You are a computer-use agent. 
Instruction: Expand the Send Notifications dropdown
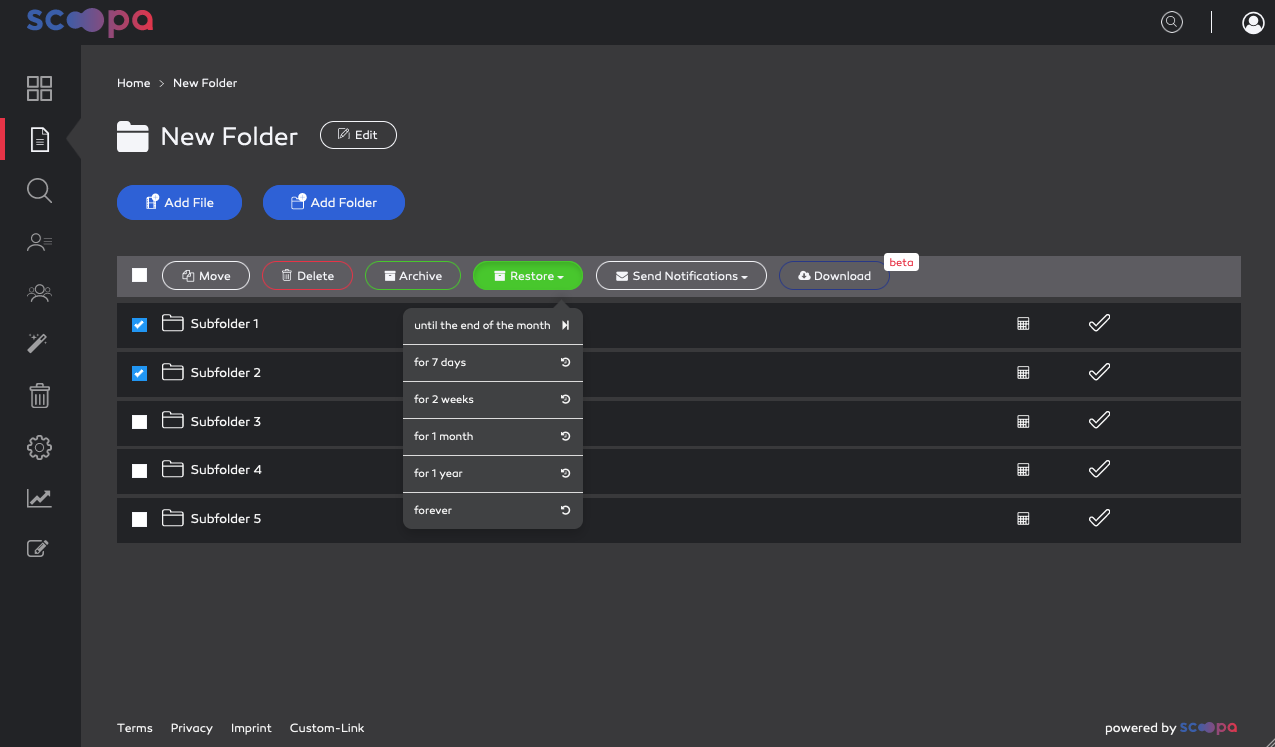[681, 276]
